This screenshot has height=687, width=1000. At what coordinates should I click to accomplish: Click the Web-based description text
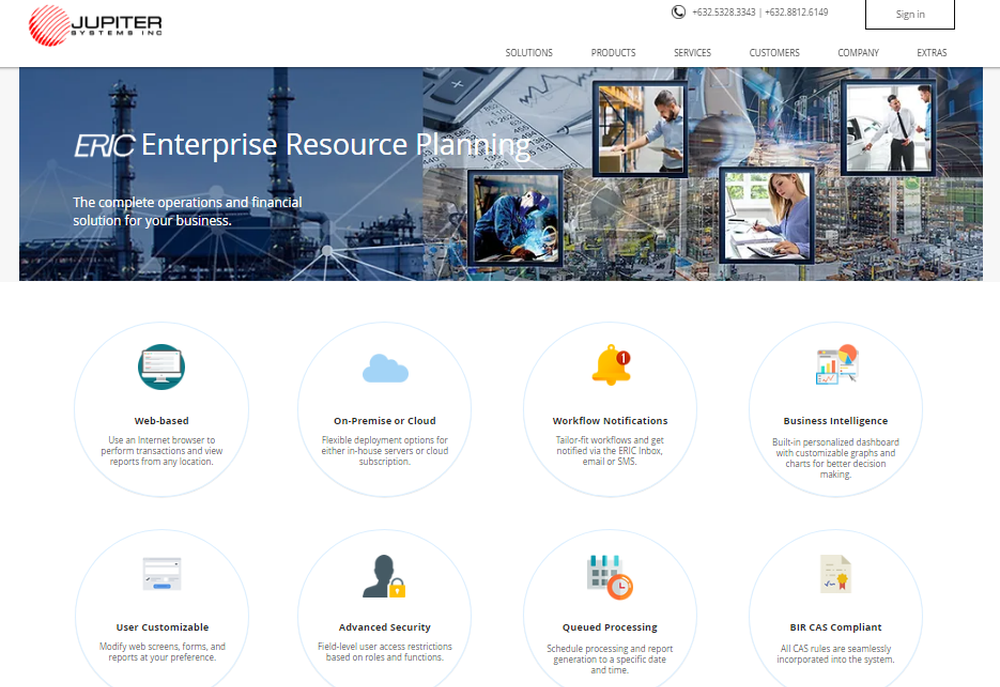pos(161,451)
